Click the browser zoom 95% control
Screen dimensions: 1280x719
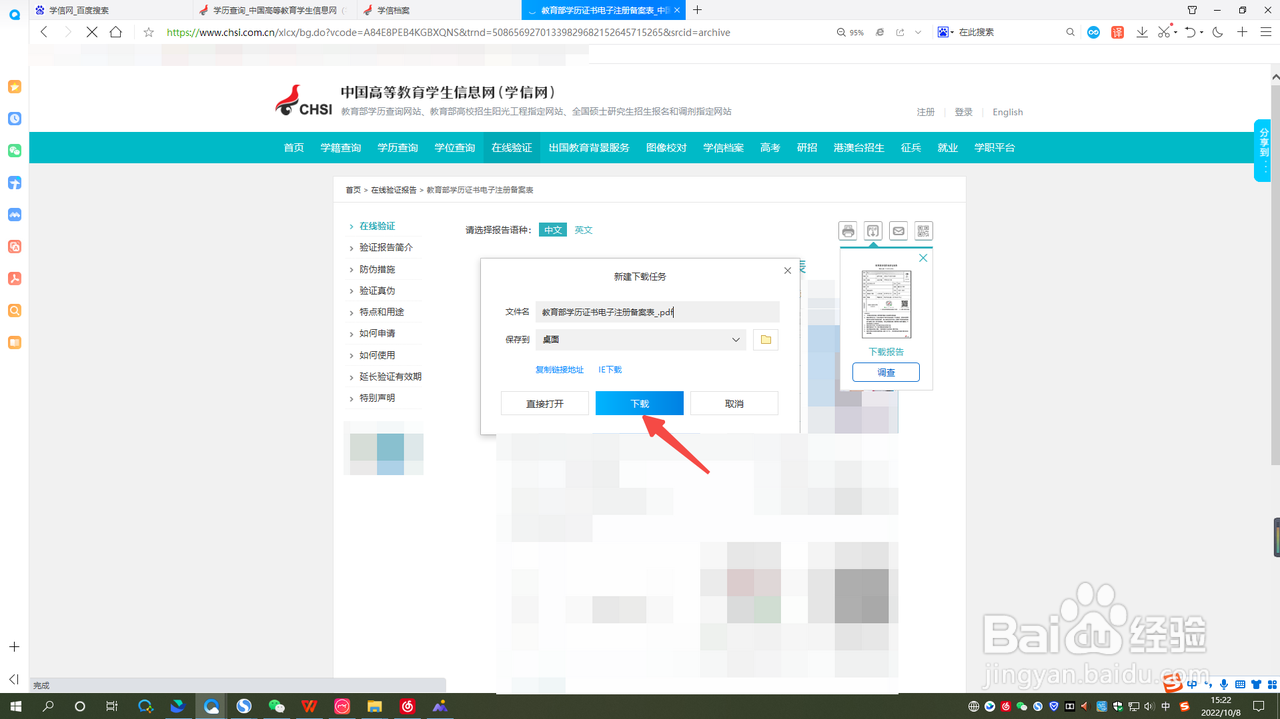click(850, 32)
